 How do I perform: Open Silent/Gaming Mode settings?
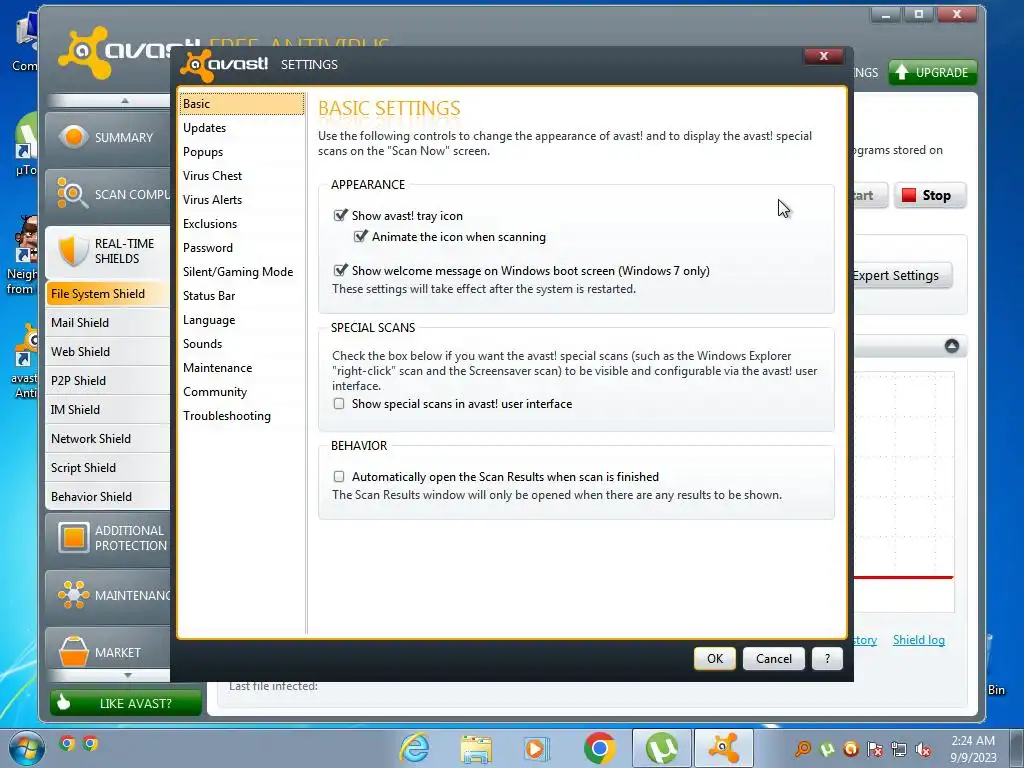(x=242, y=272)
